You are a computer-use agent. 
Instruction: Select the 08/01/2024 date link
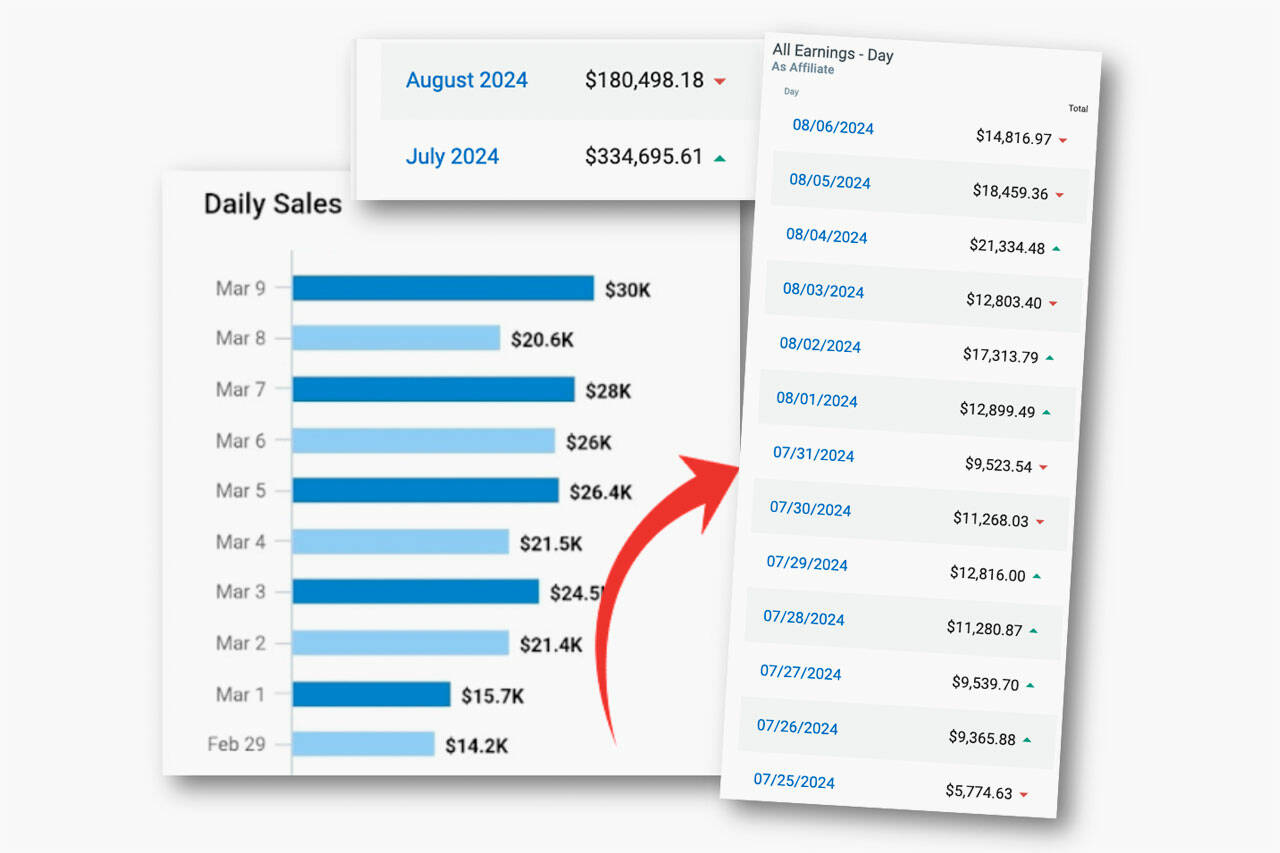(x=817, y=400)
